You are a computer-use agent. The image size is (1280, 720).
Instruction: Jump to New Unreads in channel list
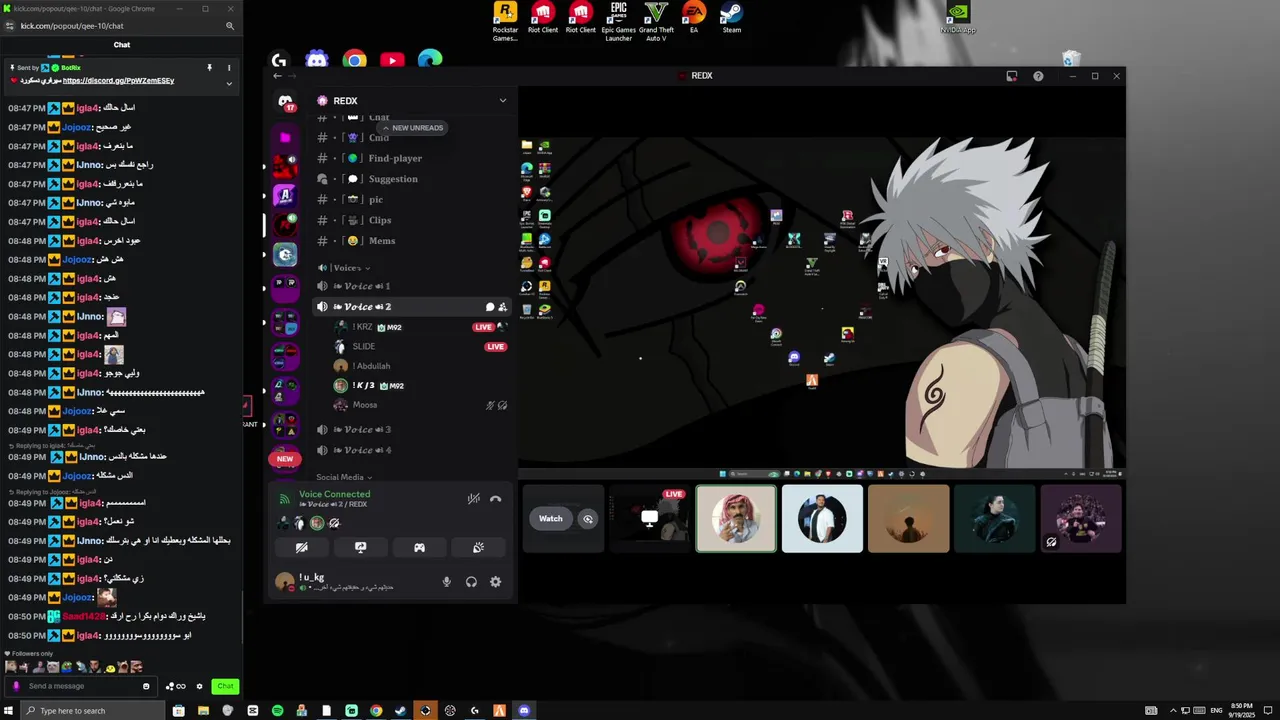pyautogui.click(x=412, y=128)
